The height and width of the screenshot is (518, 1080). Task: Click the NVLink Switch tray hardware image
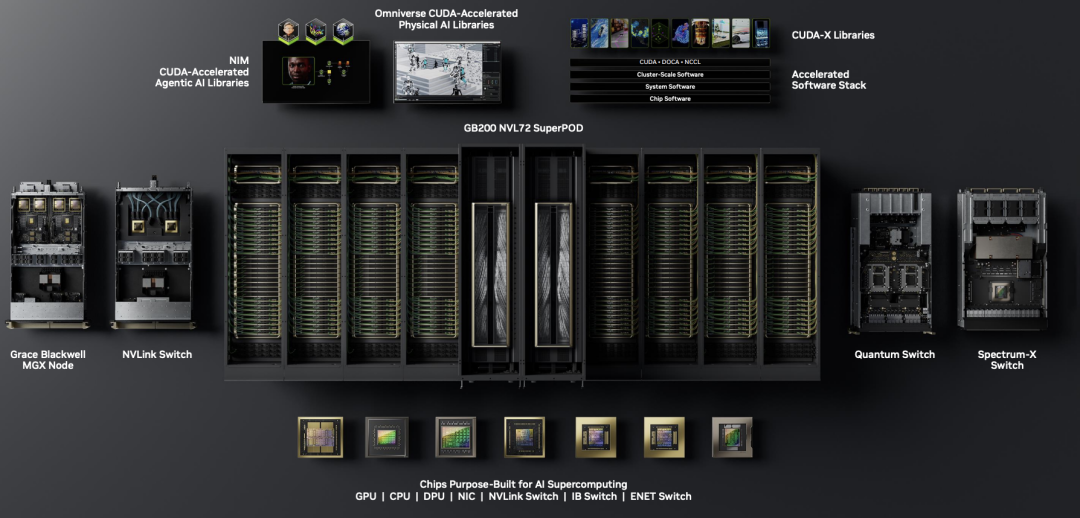[x=154, y=252]
